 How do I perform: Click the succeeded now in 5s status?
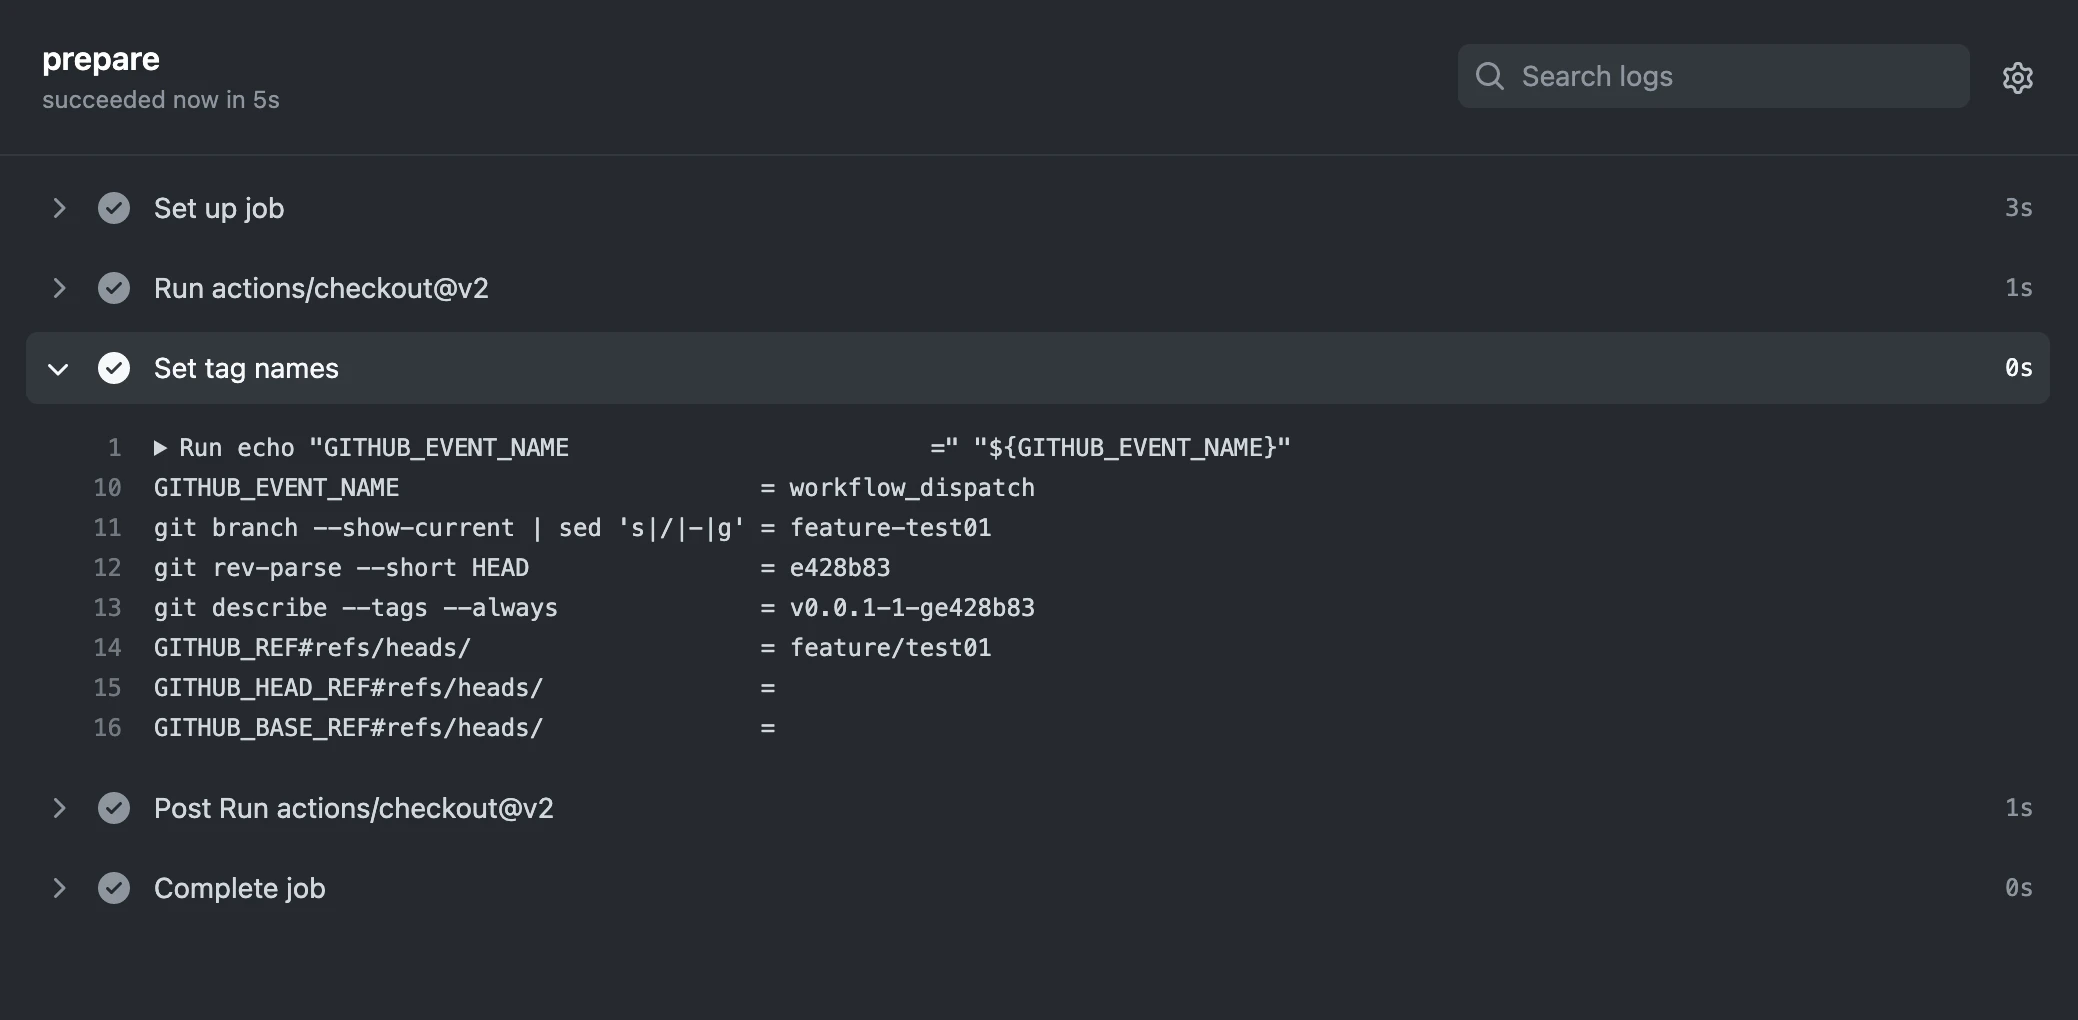(161, 100)
